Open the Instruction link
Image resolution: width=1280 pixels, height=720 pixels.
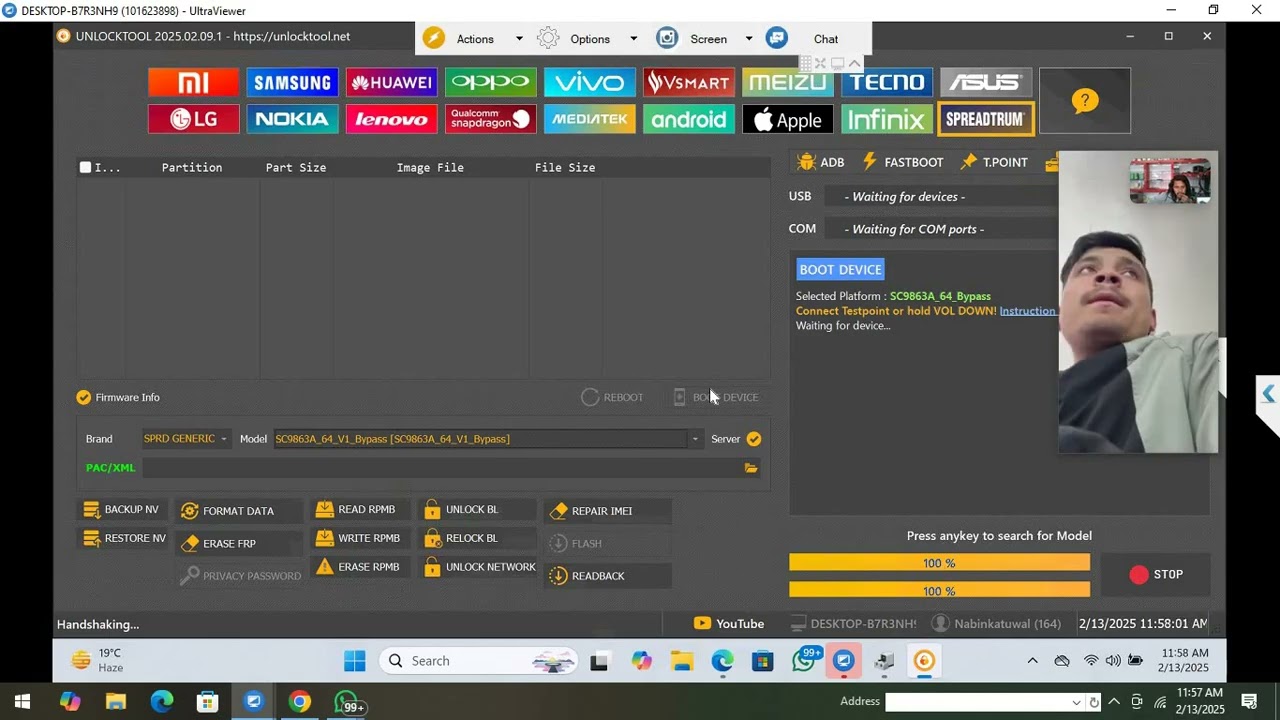pos(1027,311)
